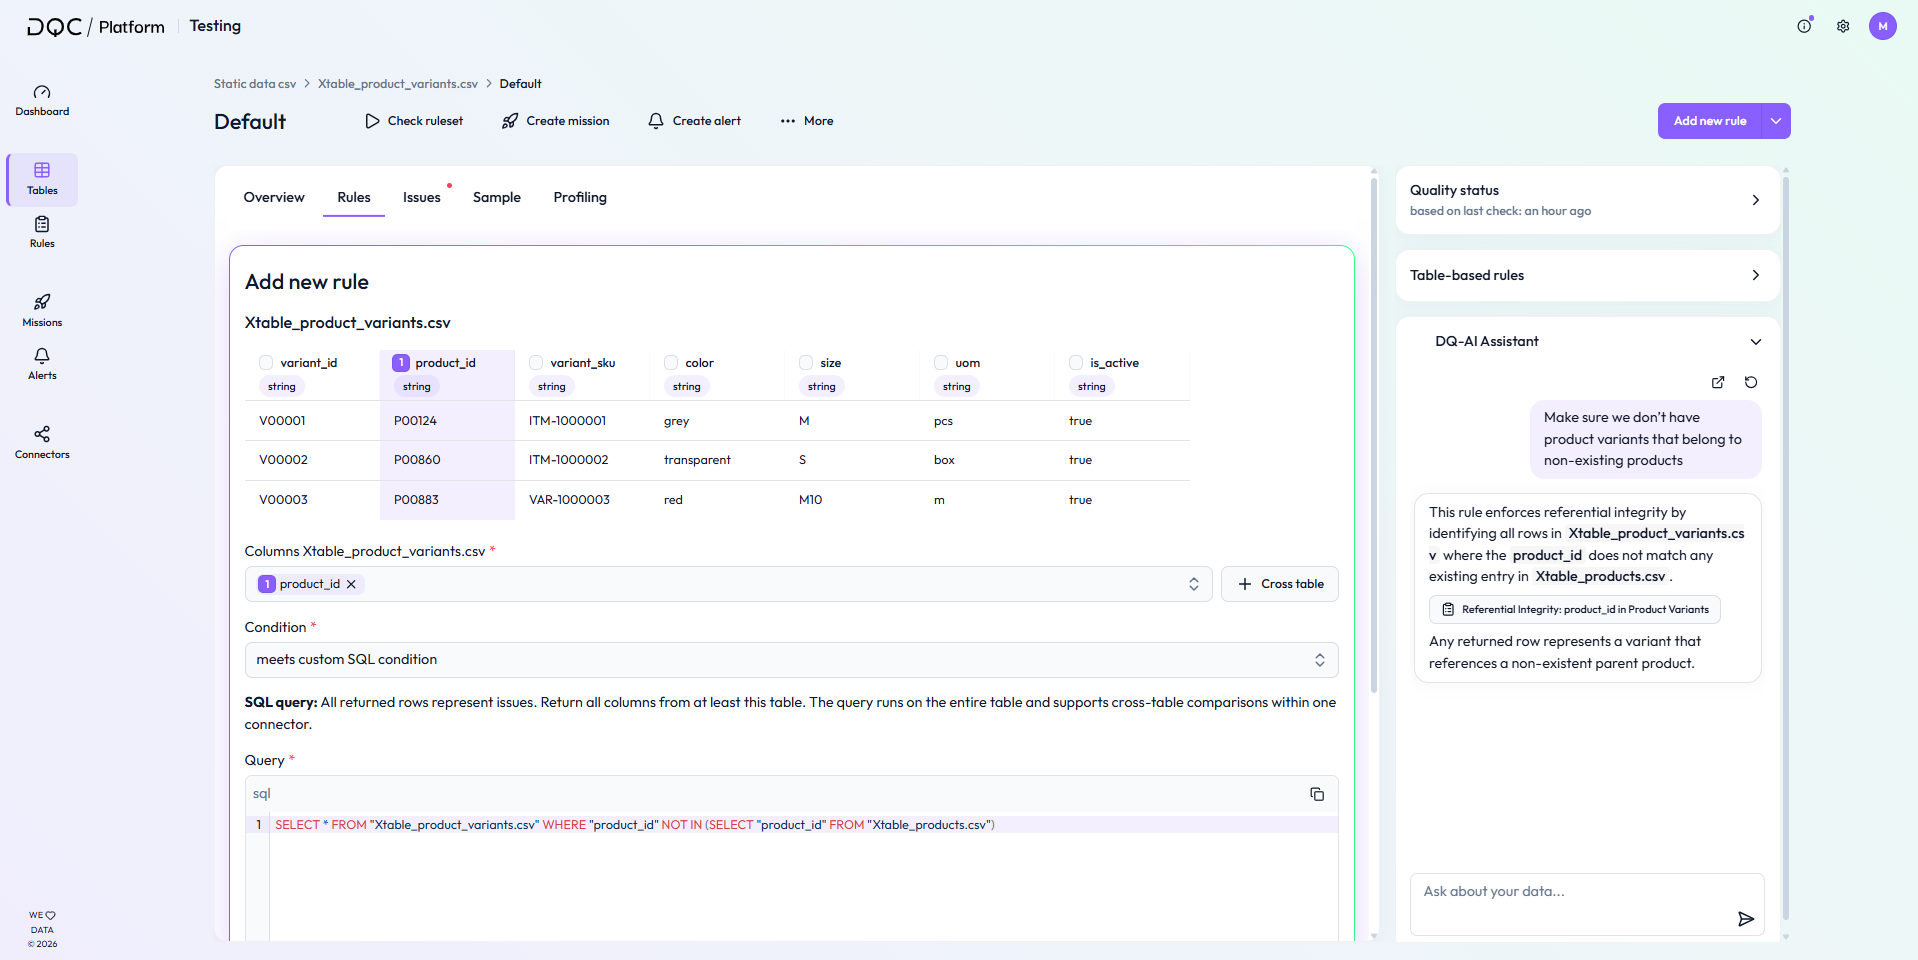Screen dimensions: 1918x960
Task: Open the settings gear icon
Action: point(1843,26)
